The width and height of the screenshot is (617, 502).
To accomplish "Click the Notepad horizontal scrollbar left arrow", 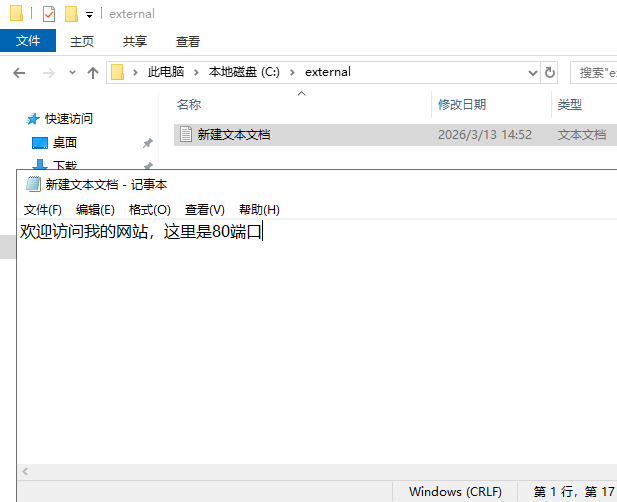I will click(24, 471).
